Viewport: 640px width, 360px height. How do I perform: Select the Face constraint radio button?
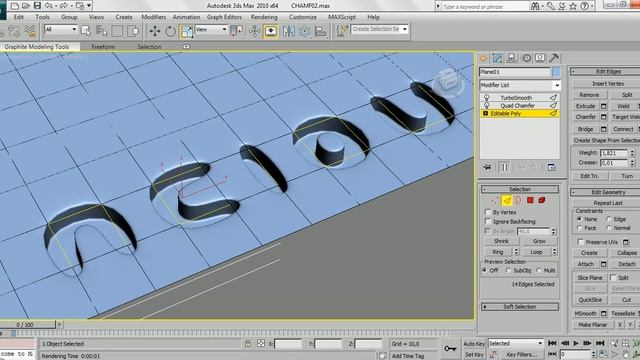(579, 228)
